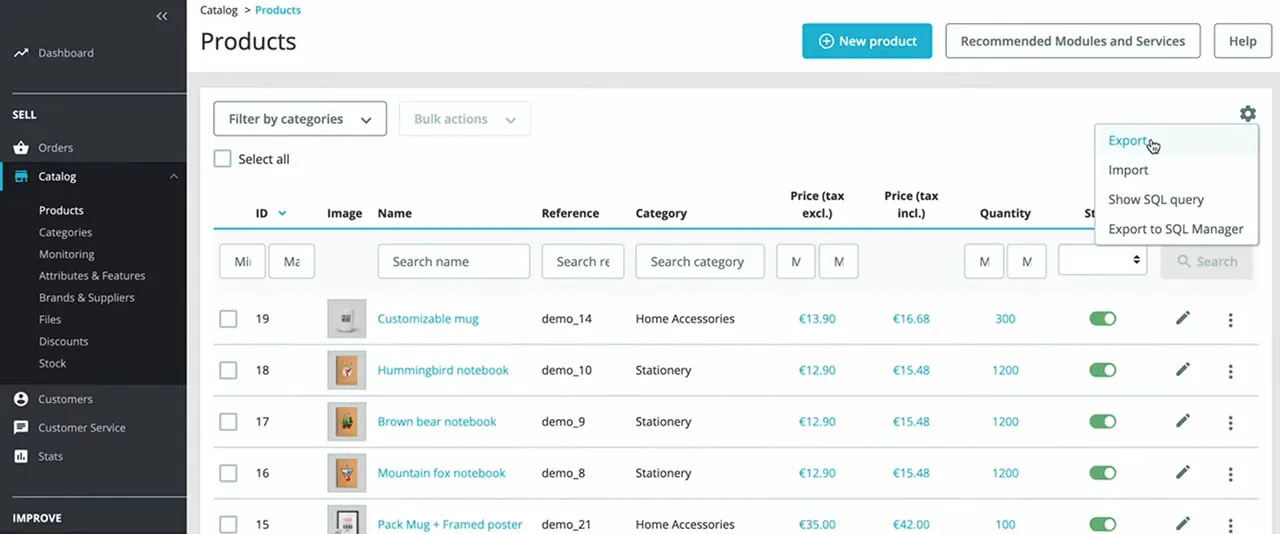
Task: Click the Customer Service chat icon
Action: [21, 427]
